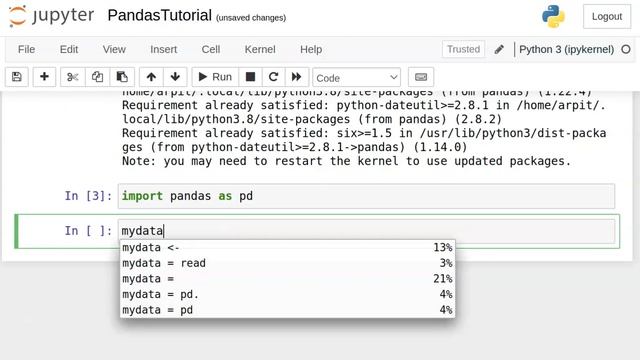Open the File menu
640x360 pixels.
27,49
